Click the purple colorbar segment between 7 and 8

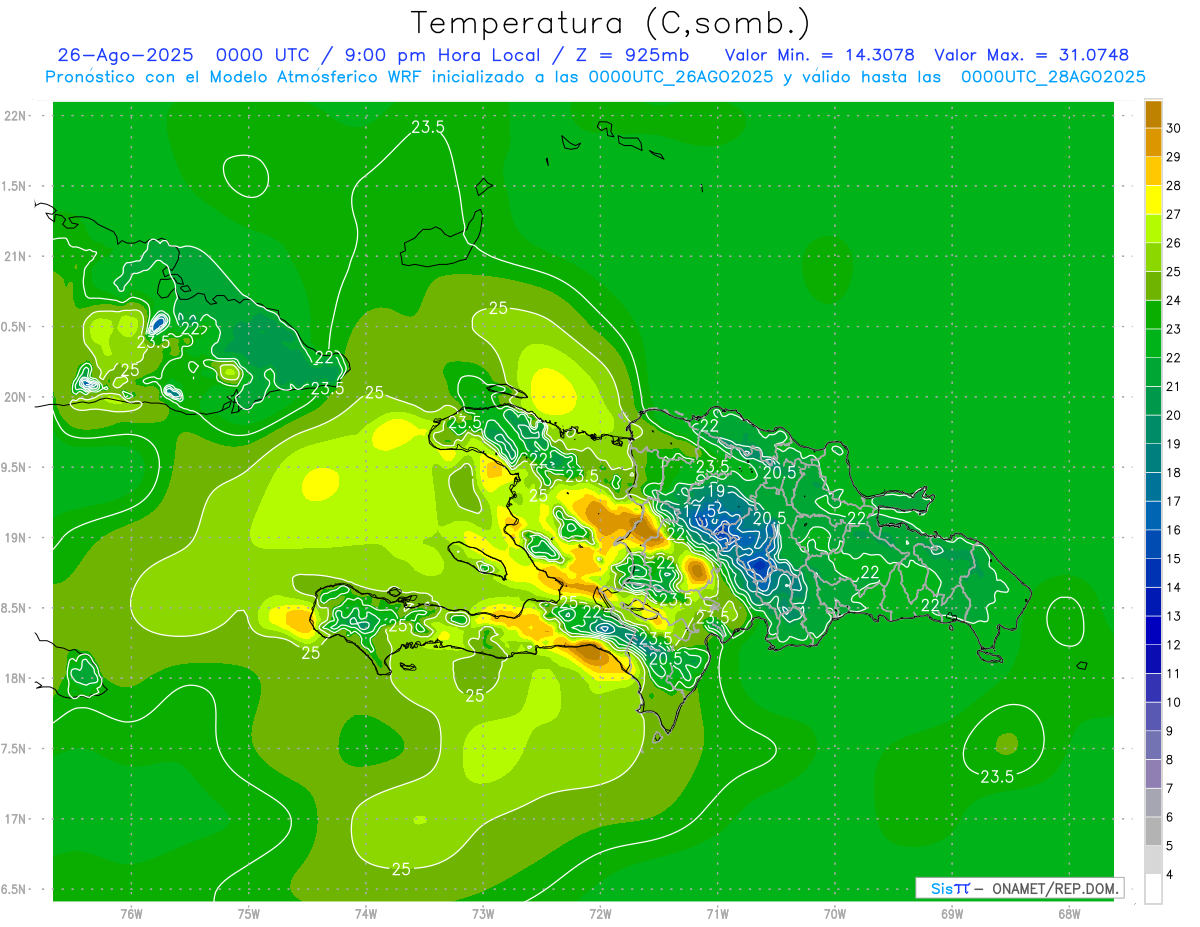pos(1153,774)
